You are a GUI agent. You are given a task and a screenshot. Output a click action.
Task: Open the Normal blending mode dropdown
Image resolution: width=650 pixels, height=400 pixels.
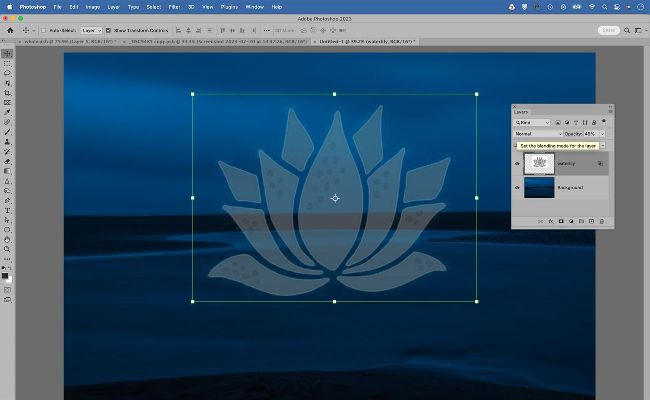(x=538, y=133)
